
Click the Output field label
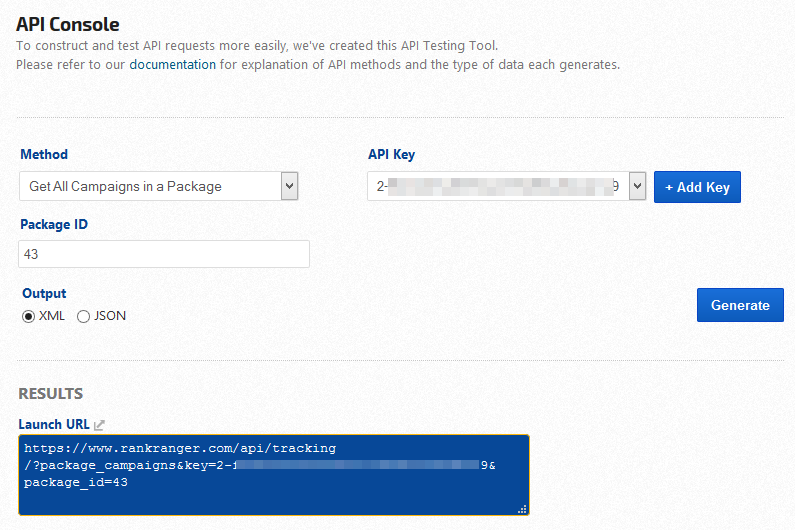(44, 293)
